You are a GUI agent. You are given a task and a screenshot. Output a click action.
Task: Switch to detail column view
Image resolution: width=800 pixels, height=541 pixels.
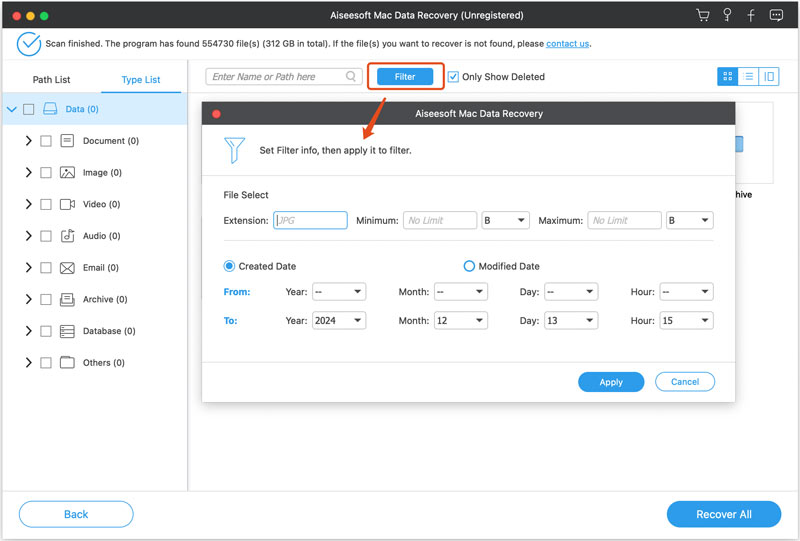click(x=769, y=76)
